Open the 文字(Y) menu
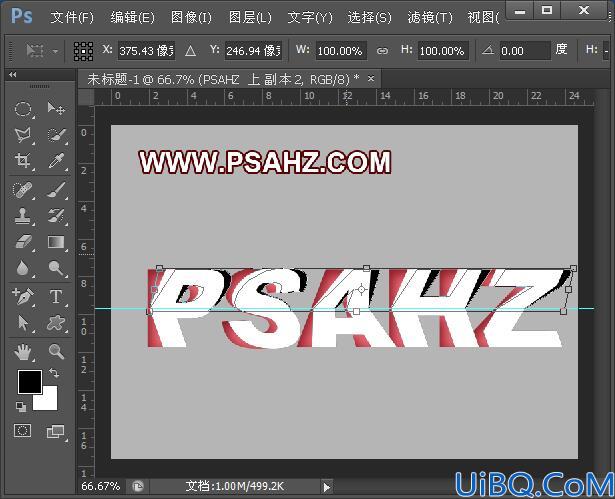Image resolution: width=615 pixels, height=499 pixels. pyautogui.click(x=310, y=17)
